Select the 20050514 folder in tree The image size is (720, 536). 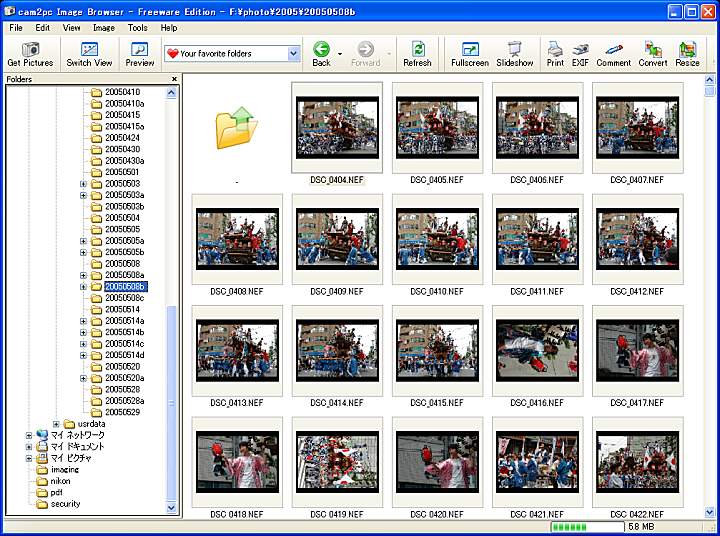pos(122,310)
